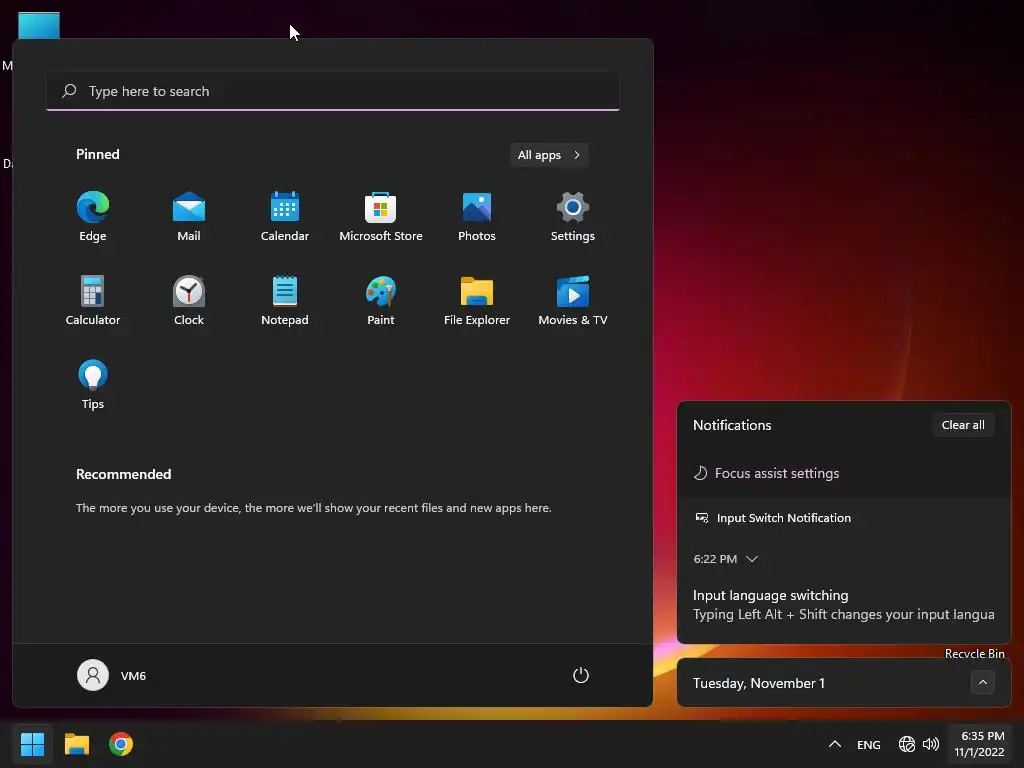Open network internet icon in tray
The image size is (1024, 768).
[x=906, y=744]
